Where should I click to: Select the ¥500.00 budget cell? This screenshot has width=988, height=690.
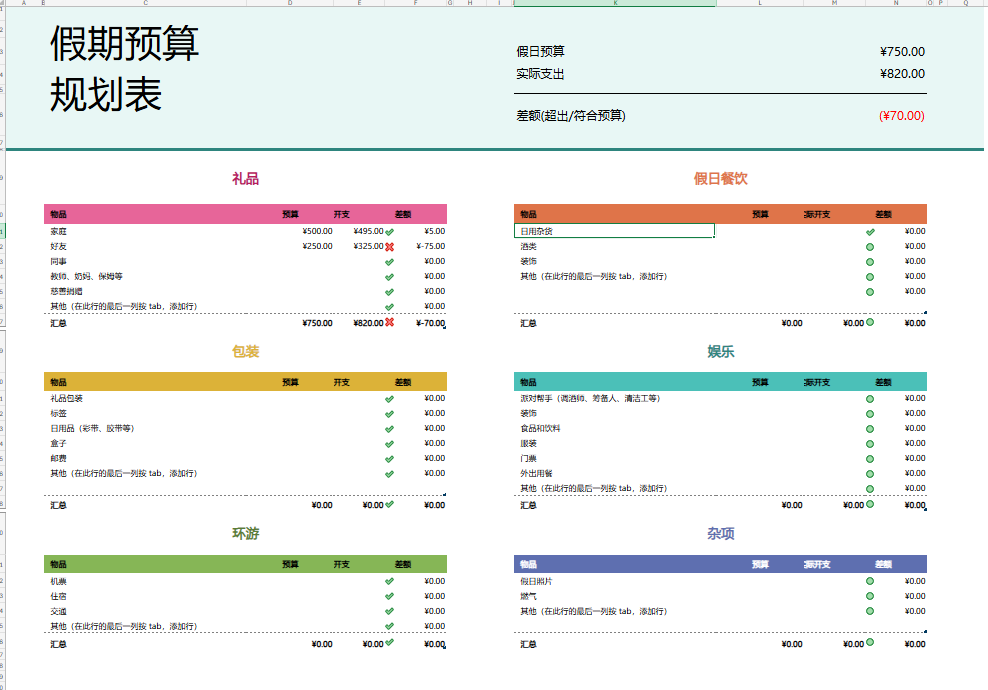(x=317, y=231)
